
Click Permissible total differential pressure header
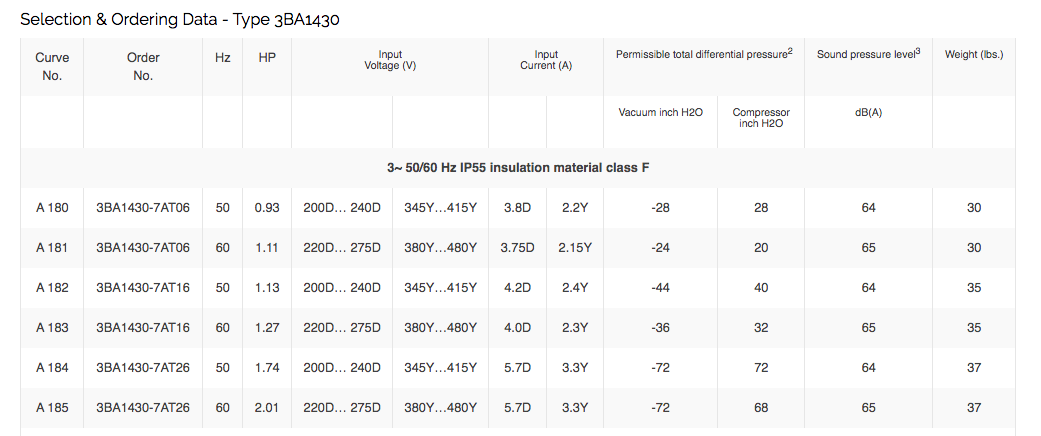(x=704, y=54)
